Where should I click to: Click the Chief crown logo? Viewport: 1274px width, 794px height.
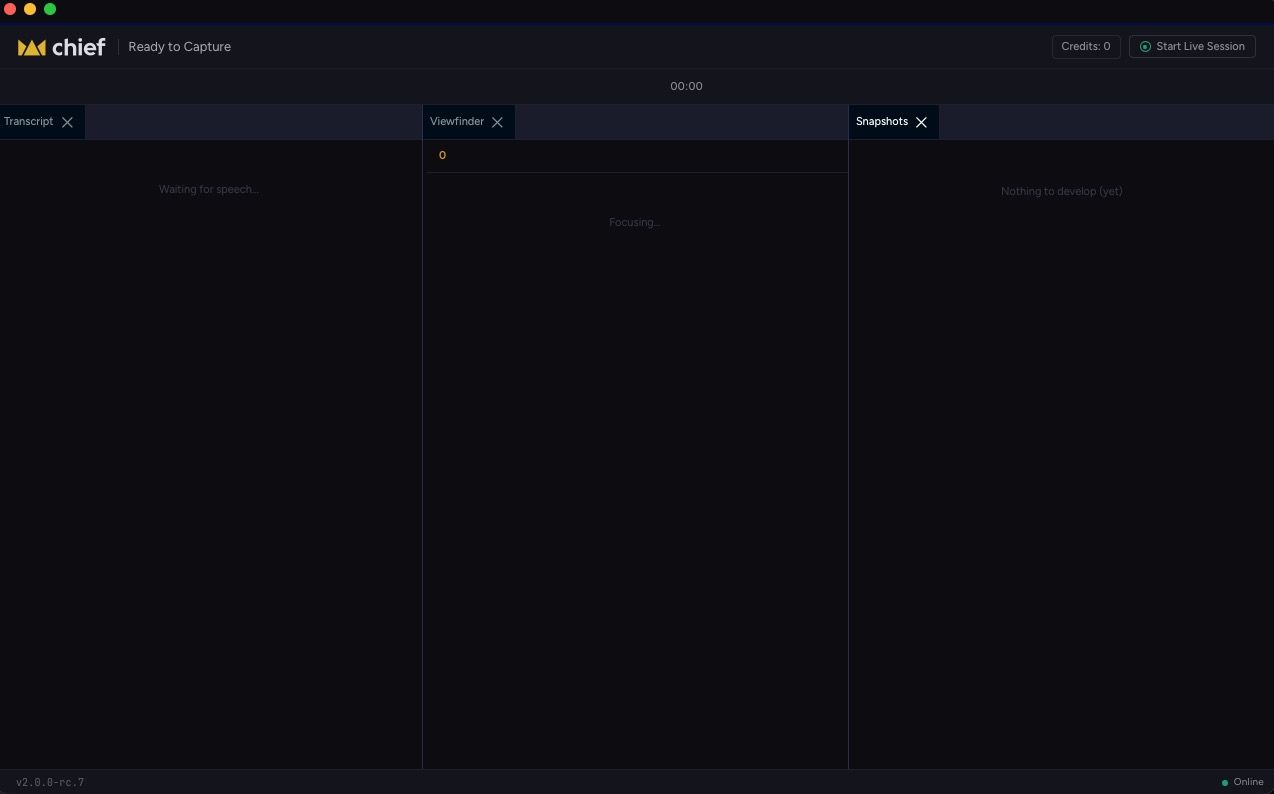point(32,47)
